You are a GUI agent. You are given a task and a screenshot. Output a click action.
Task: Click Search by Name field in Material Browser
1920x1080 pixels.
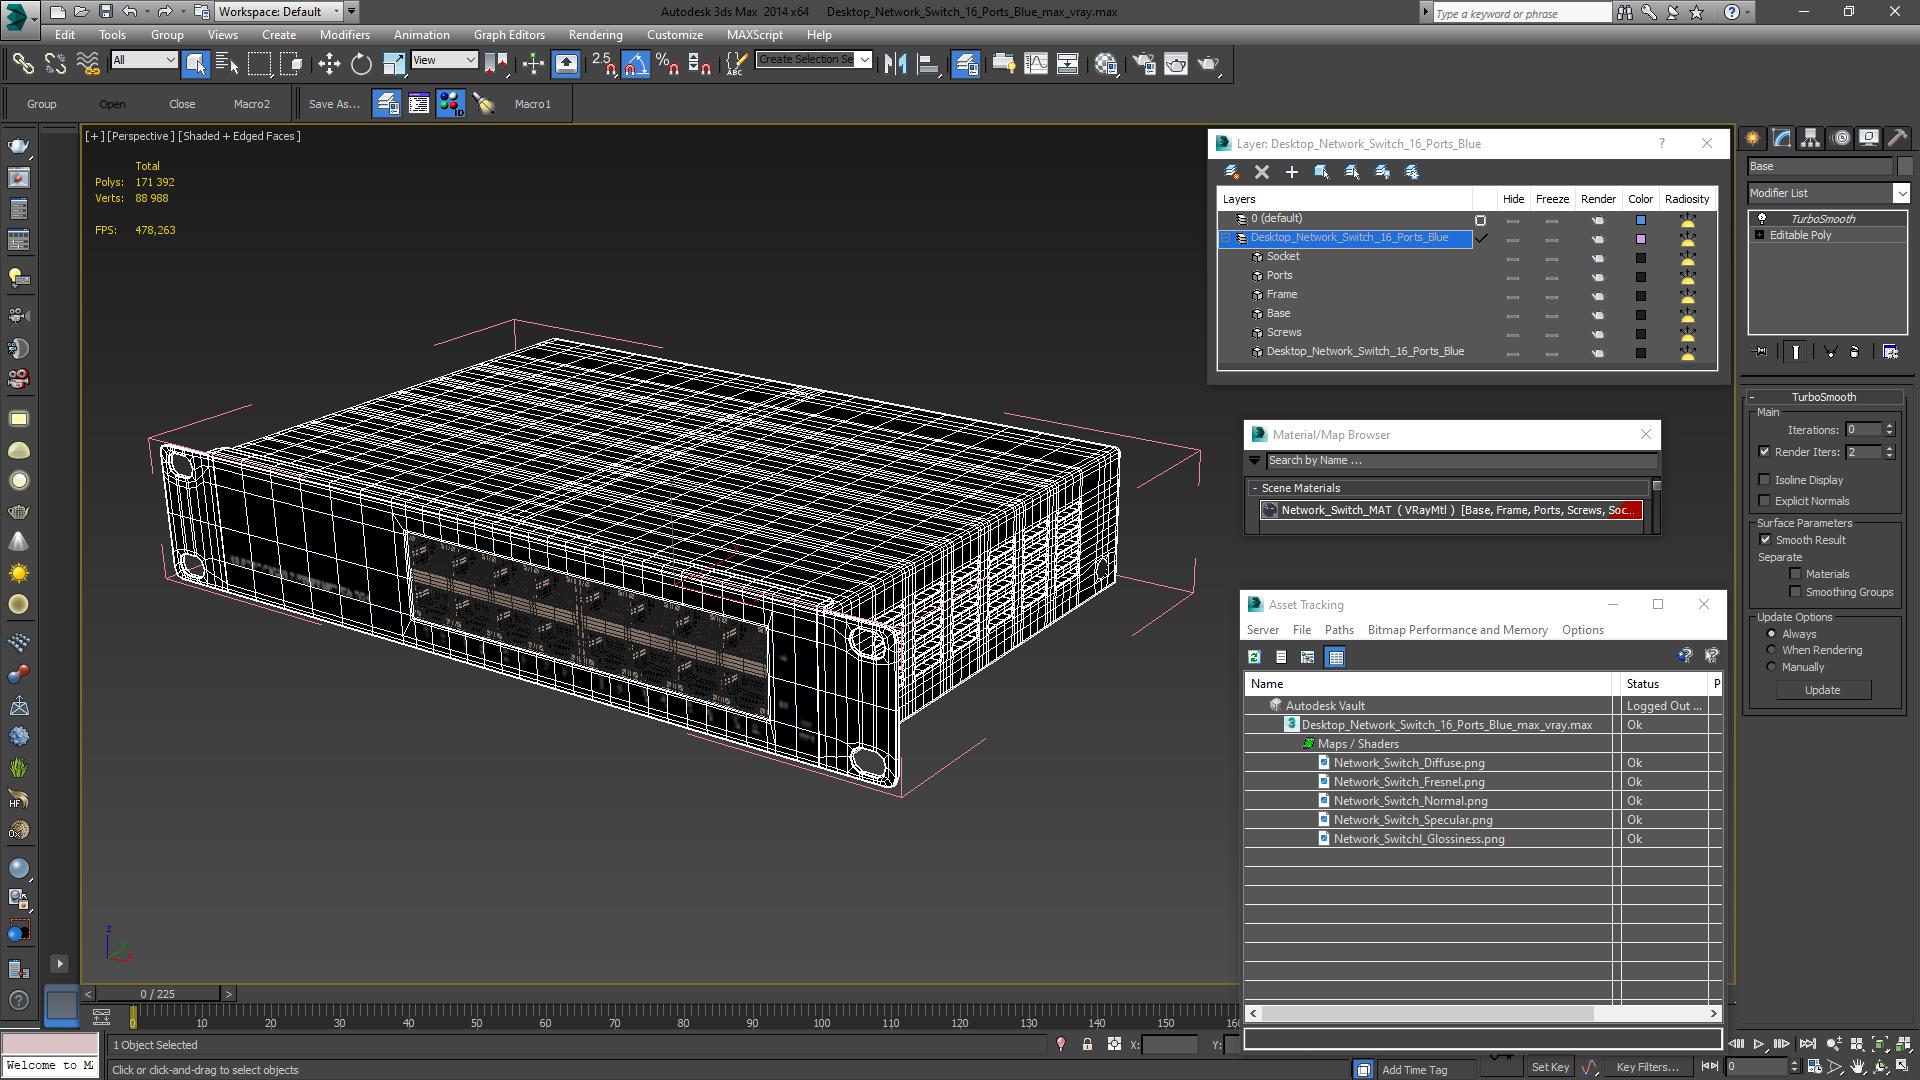(1460, 461)
